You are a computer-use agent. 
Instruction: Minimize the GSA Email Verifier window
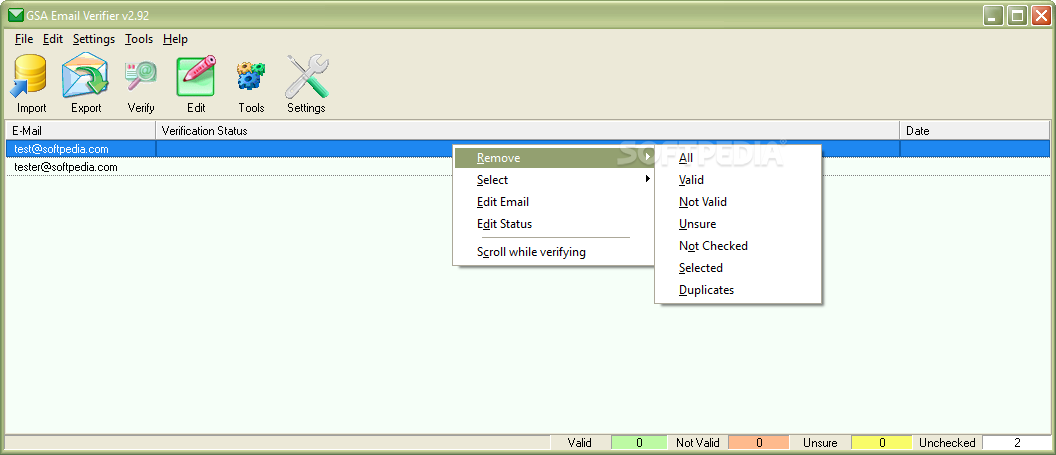coord(993,15)
